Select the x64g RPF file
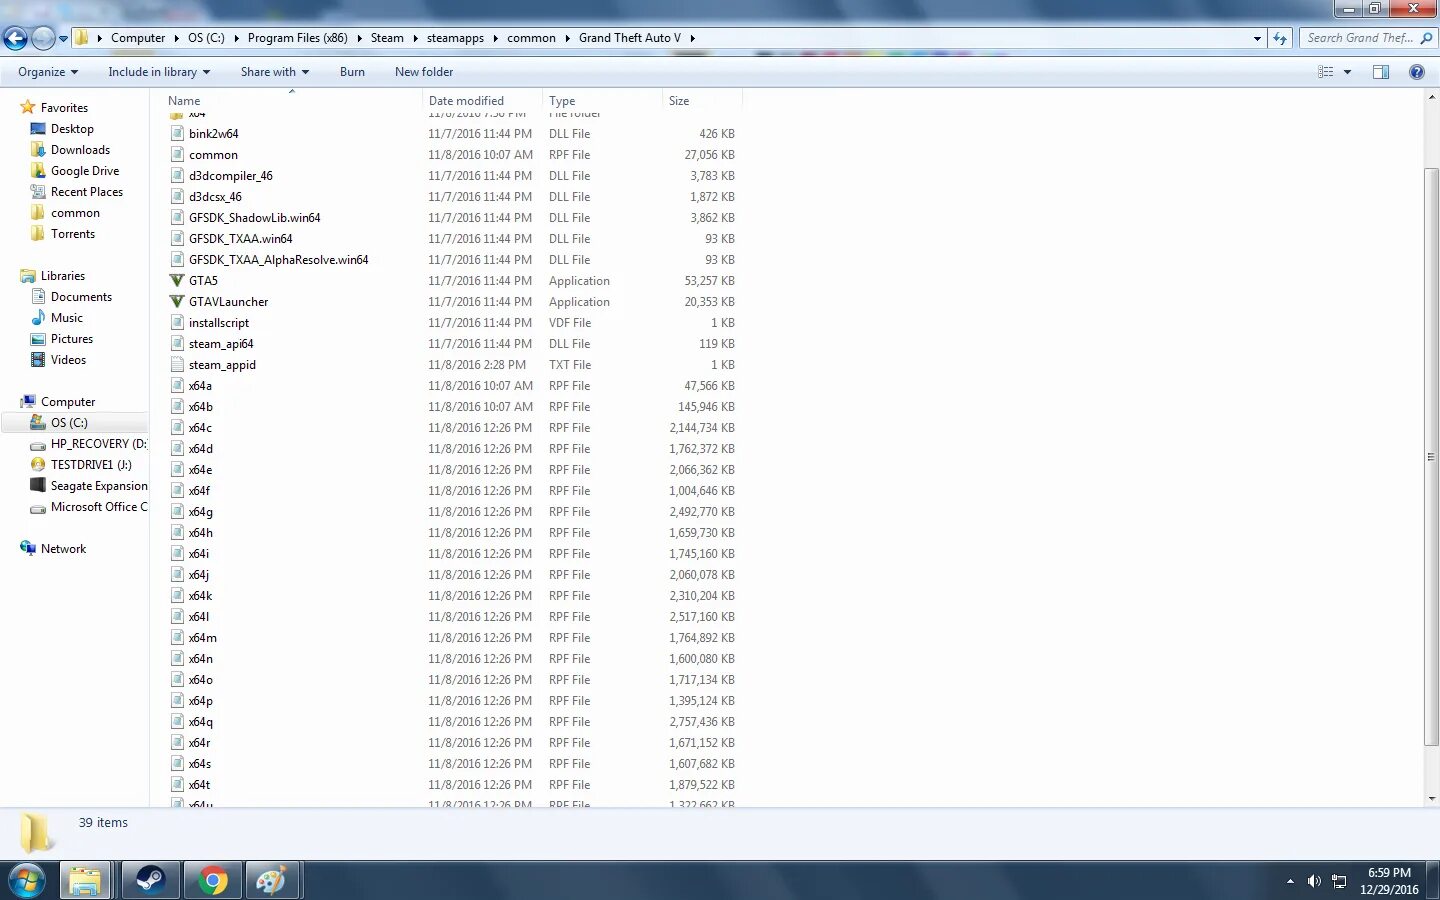 200,512
